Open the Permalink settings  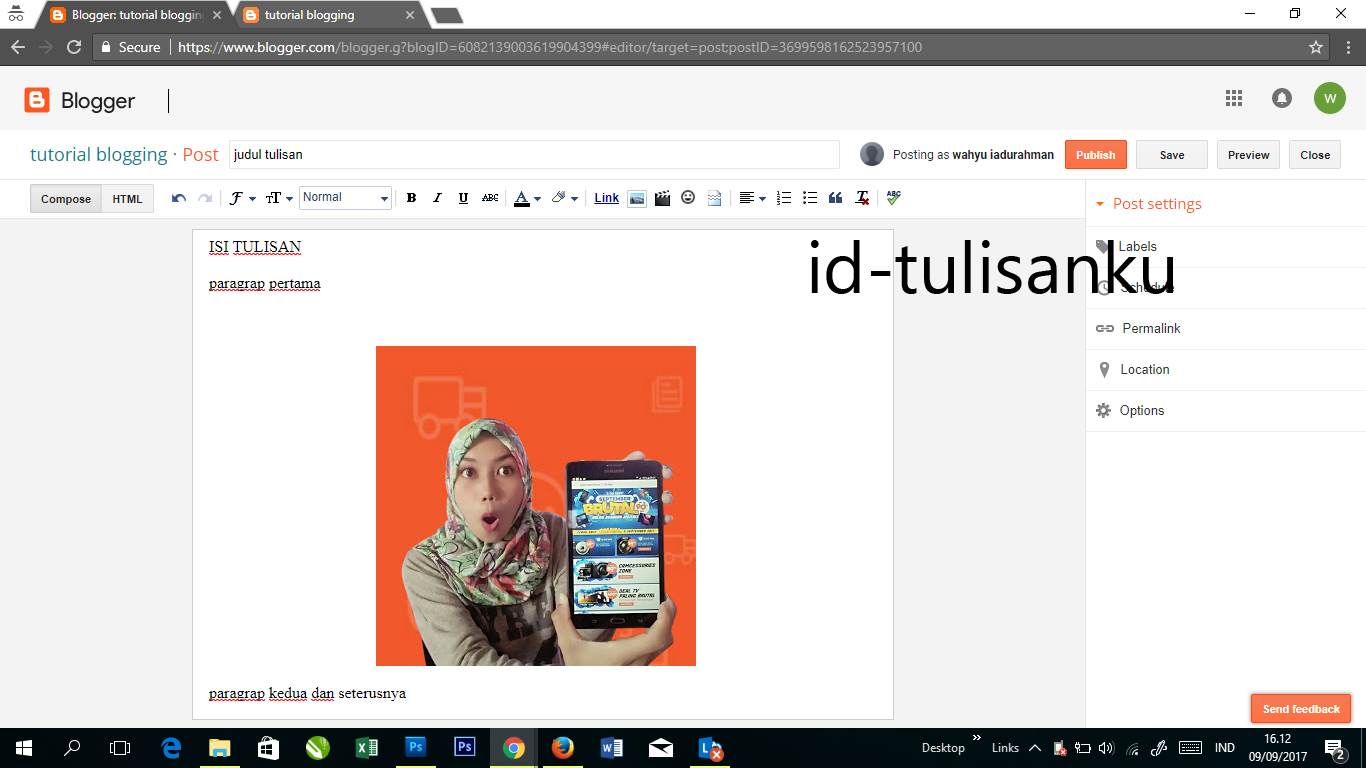tap(1151, 328)
